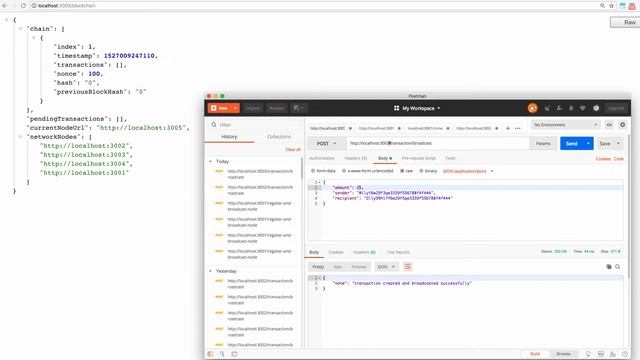
Task: Collapse the chain array in browser JSON
Action: tap(20, 29)
